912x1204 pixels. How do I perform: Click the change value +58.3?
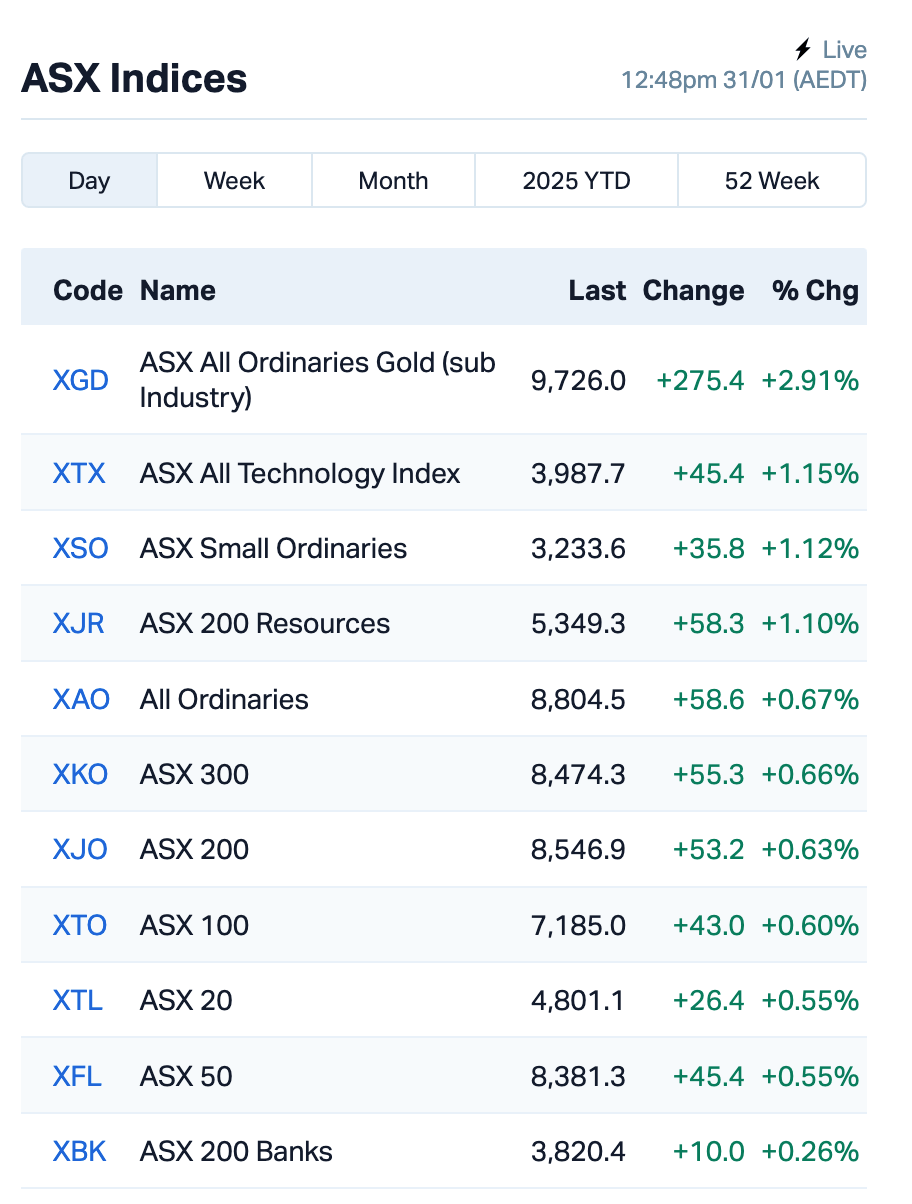pyautogui.click(x=709, y=624)
